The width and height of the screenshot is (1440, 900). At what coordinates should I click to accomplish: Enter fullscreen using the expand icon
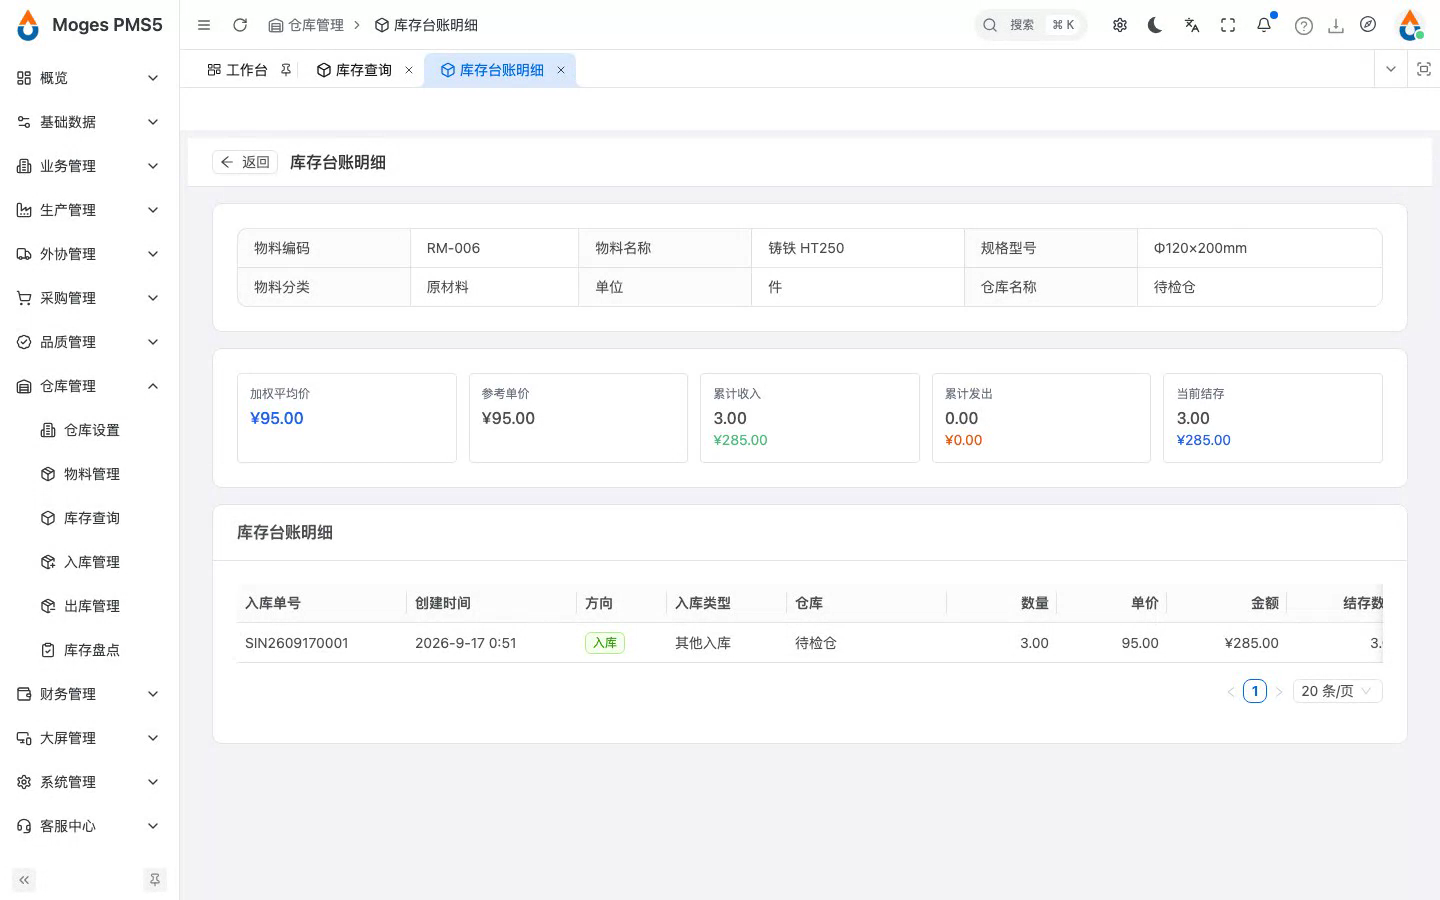pos(1228,25)
